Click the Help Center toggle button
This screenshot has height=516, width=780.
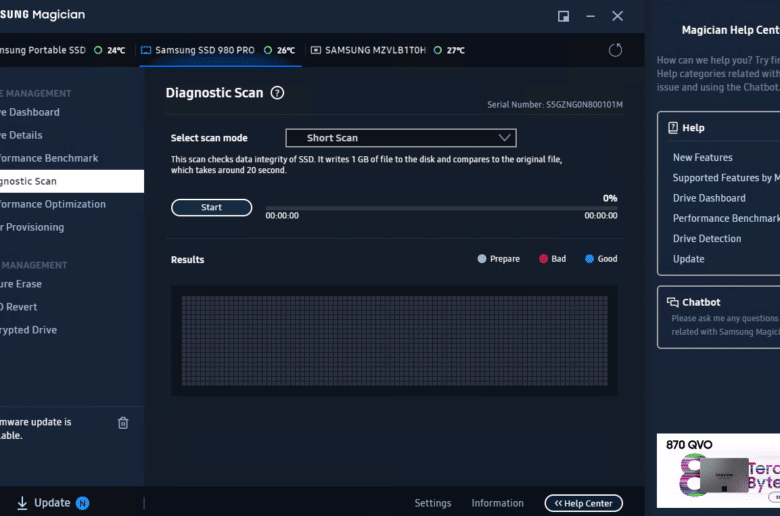click(x=584, y=503)
